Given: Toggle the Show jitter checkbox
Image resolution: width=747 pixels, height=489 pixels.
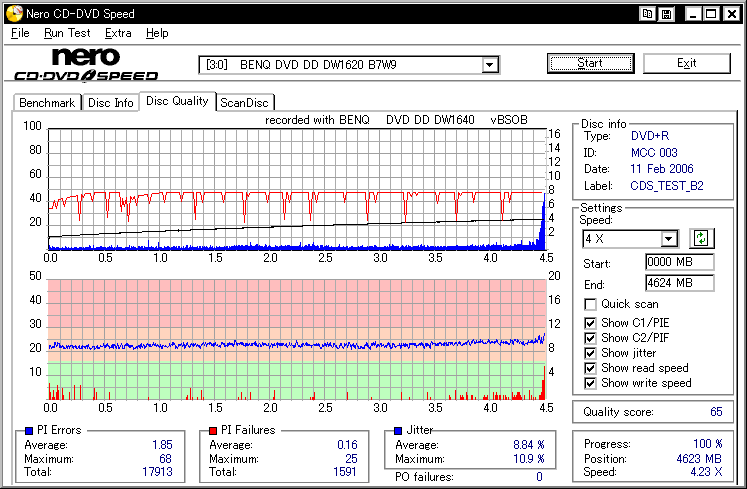Looking at the screenshot, I should (x=591, y=353).
